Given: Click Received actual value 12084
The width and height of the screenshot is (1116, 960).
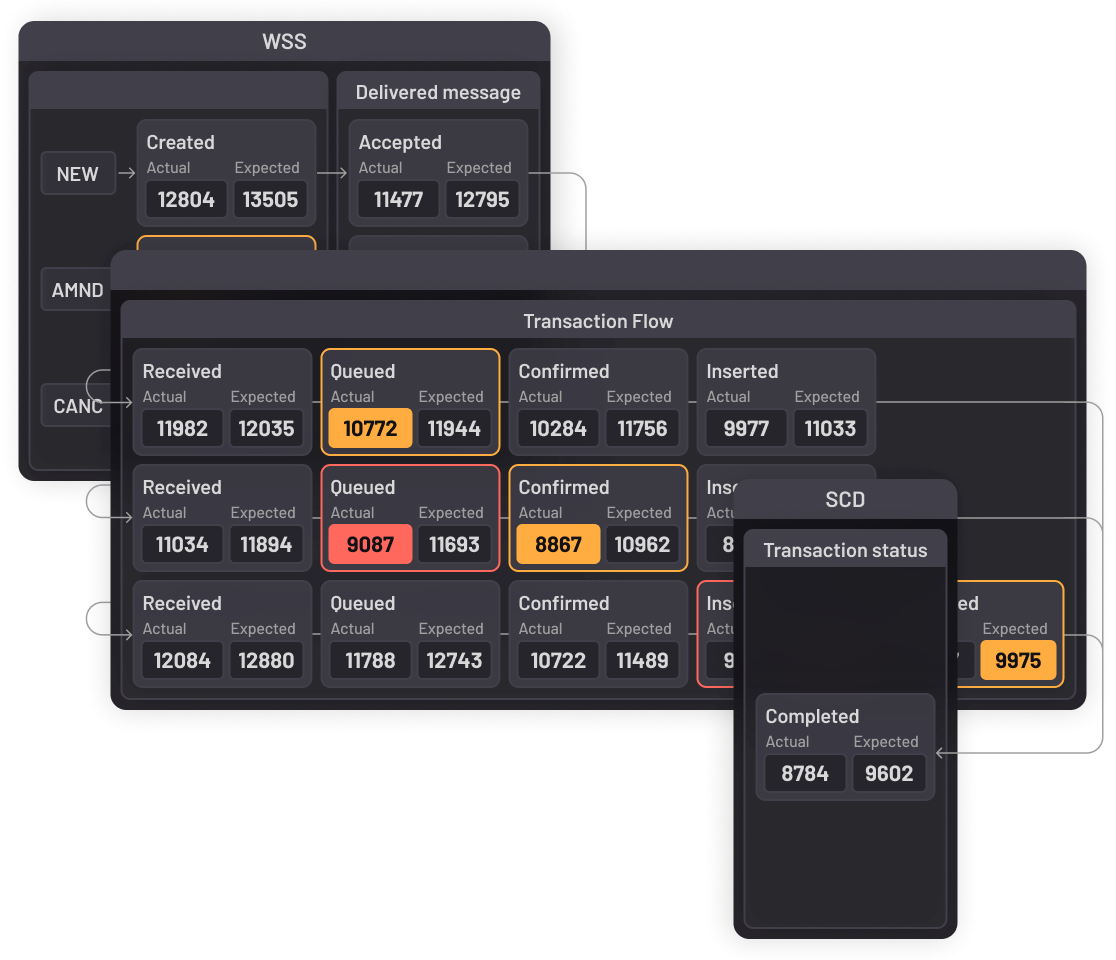Looking at the screenshot, I should tap(182, 661).
